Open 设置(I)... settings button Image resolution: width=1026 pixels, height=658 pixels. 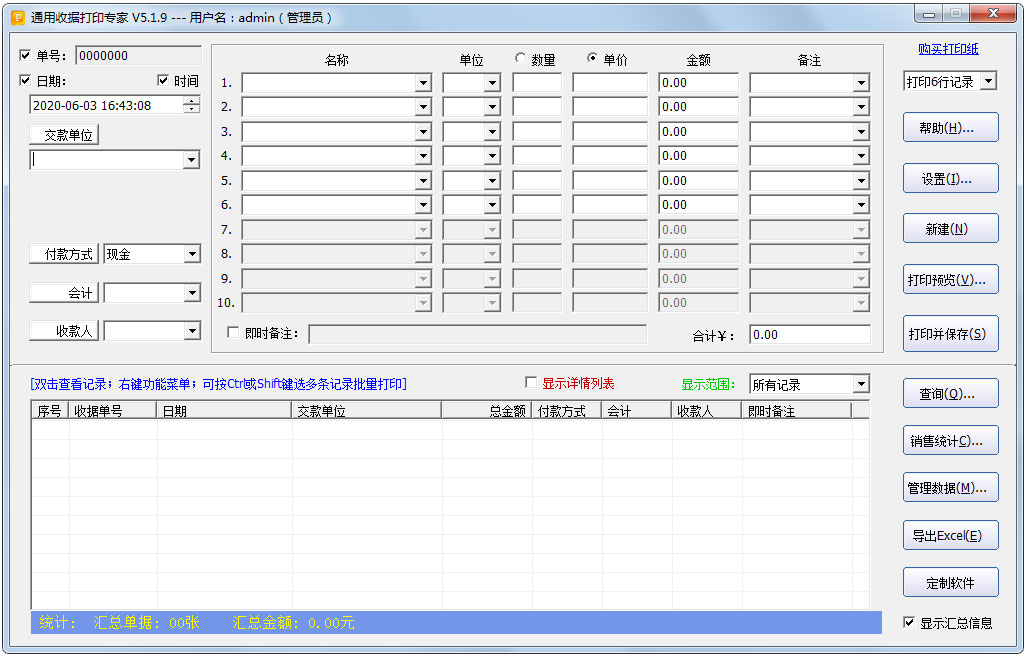point(950,179)
